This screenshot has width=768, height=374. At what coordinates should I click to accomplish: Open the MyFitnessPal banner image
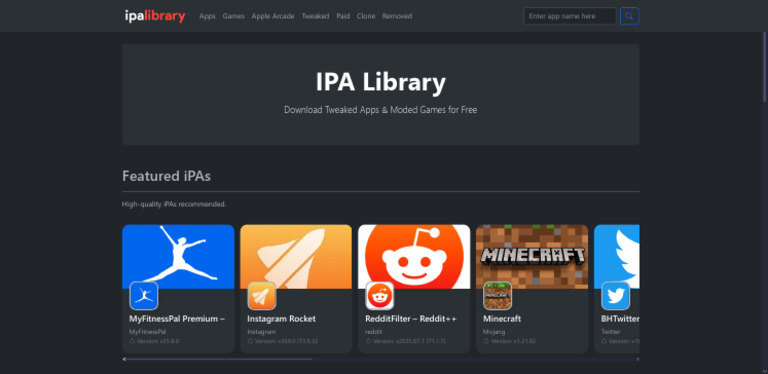tap(178, 256)
